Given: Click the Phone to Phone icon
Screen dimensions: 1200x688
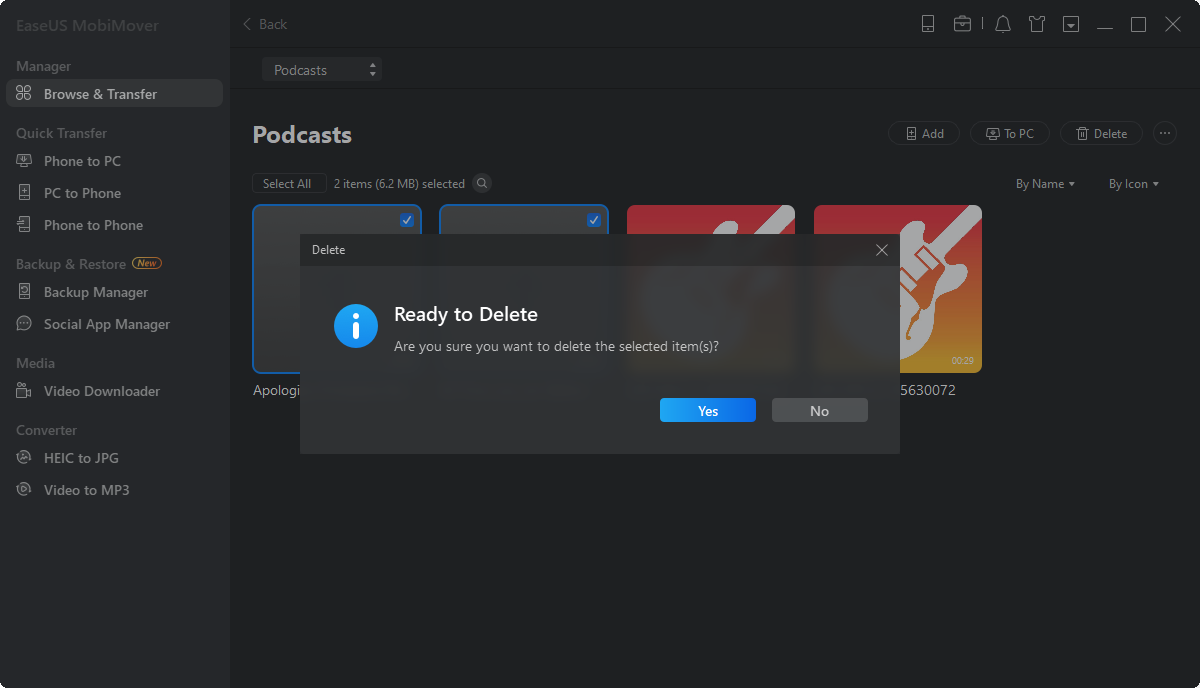Looking at the screenshot, I should click(24, 225).
